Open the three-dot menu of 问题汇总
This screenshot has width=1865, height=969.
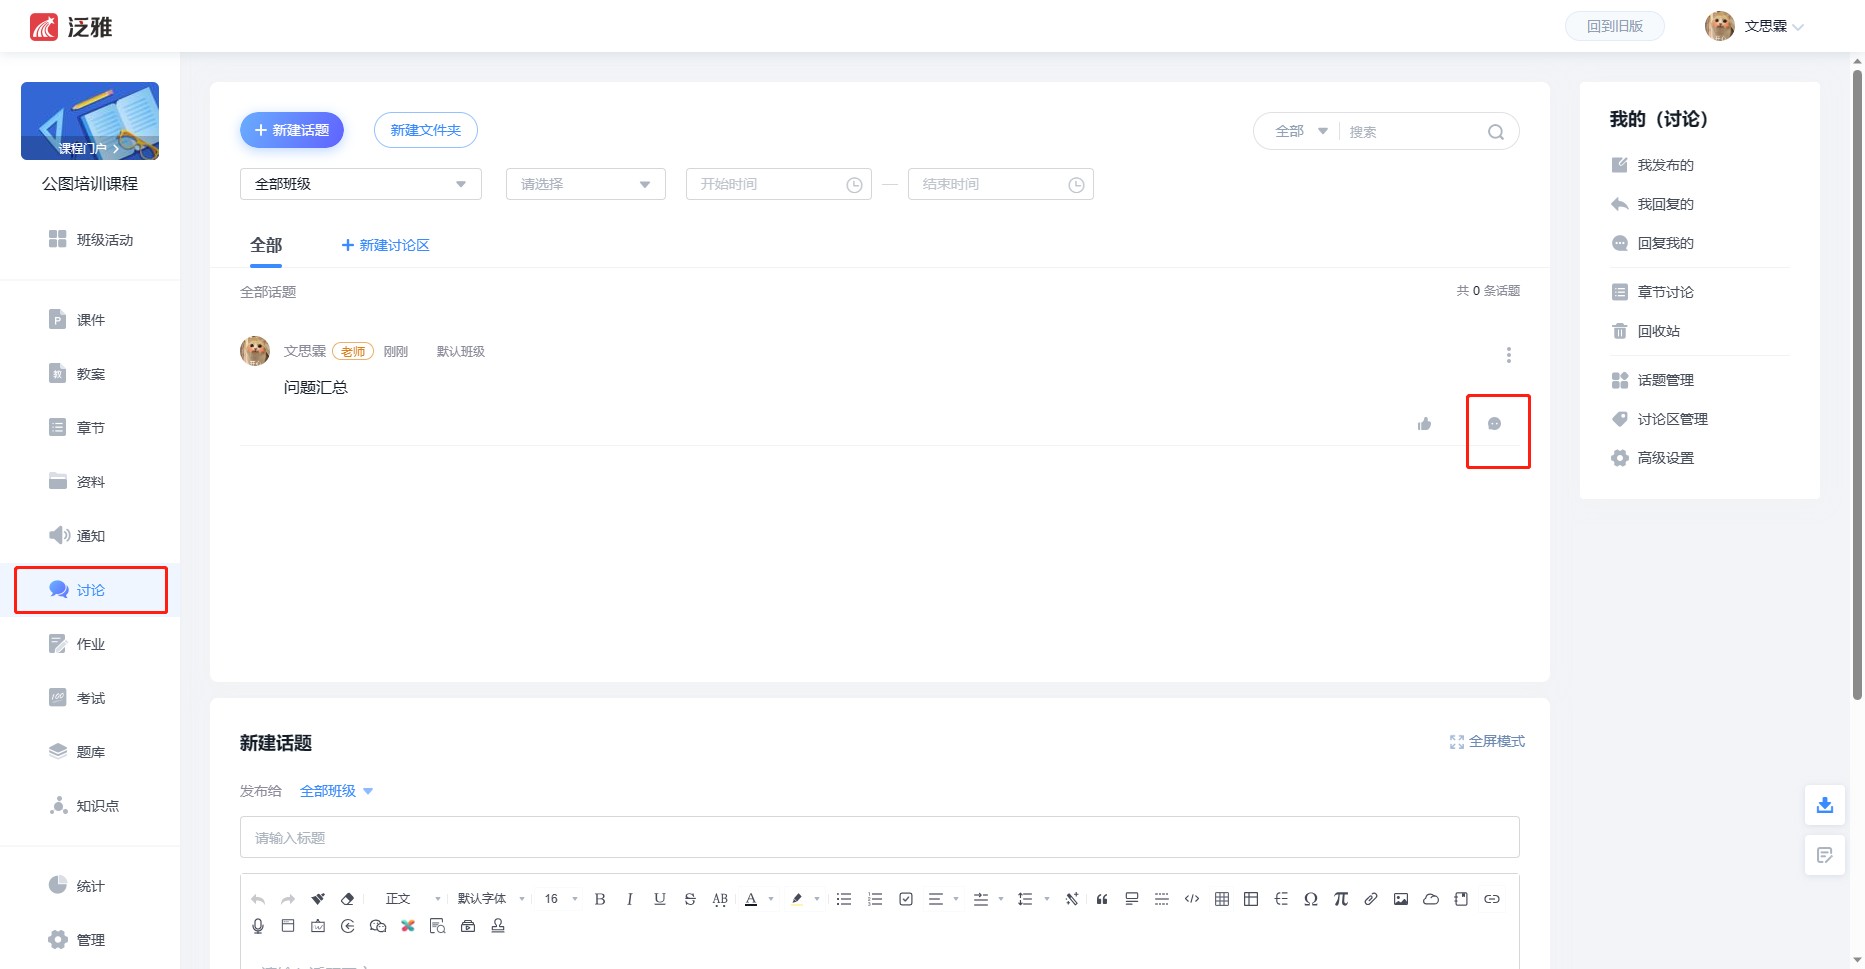pyautogui.click(x=1509, y=355)
